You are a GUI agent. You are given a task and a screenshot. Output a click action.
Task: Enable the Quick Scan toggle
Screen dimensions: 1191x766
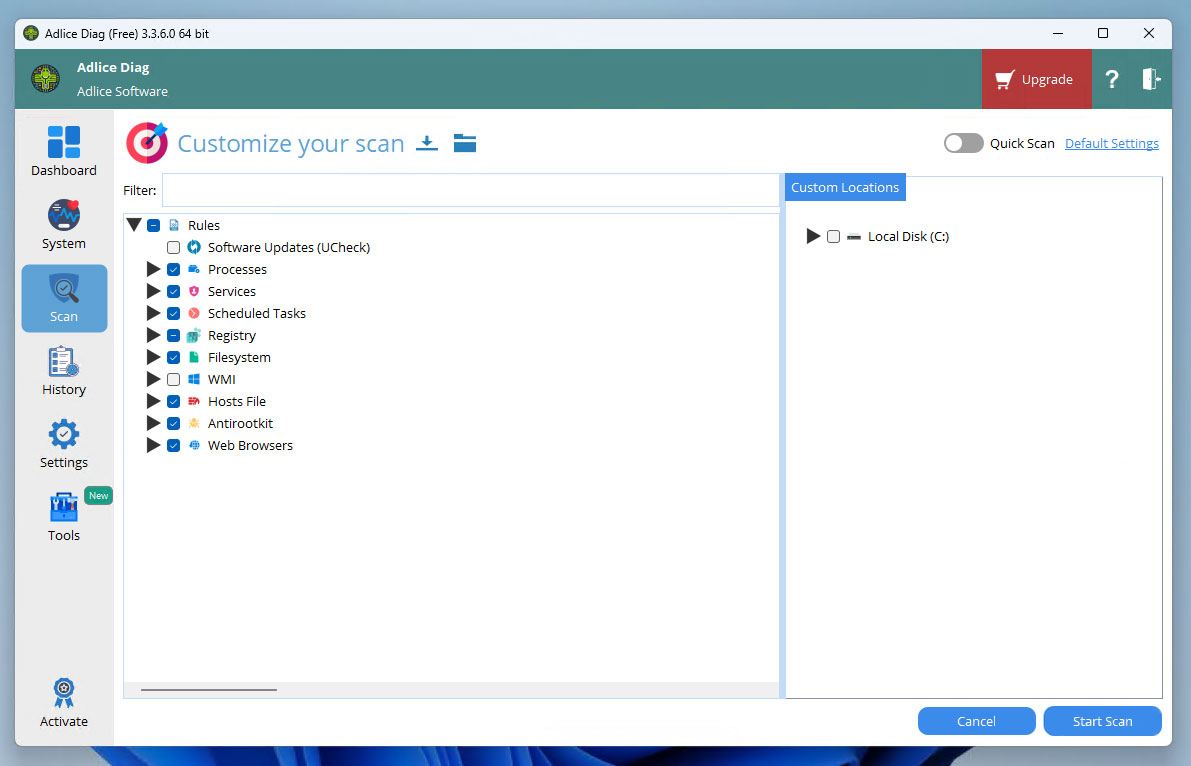pos(963,143)
